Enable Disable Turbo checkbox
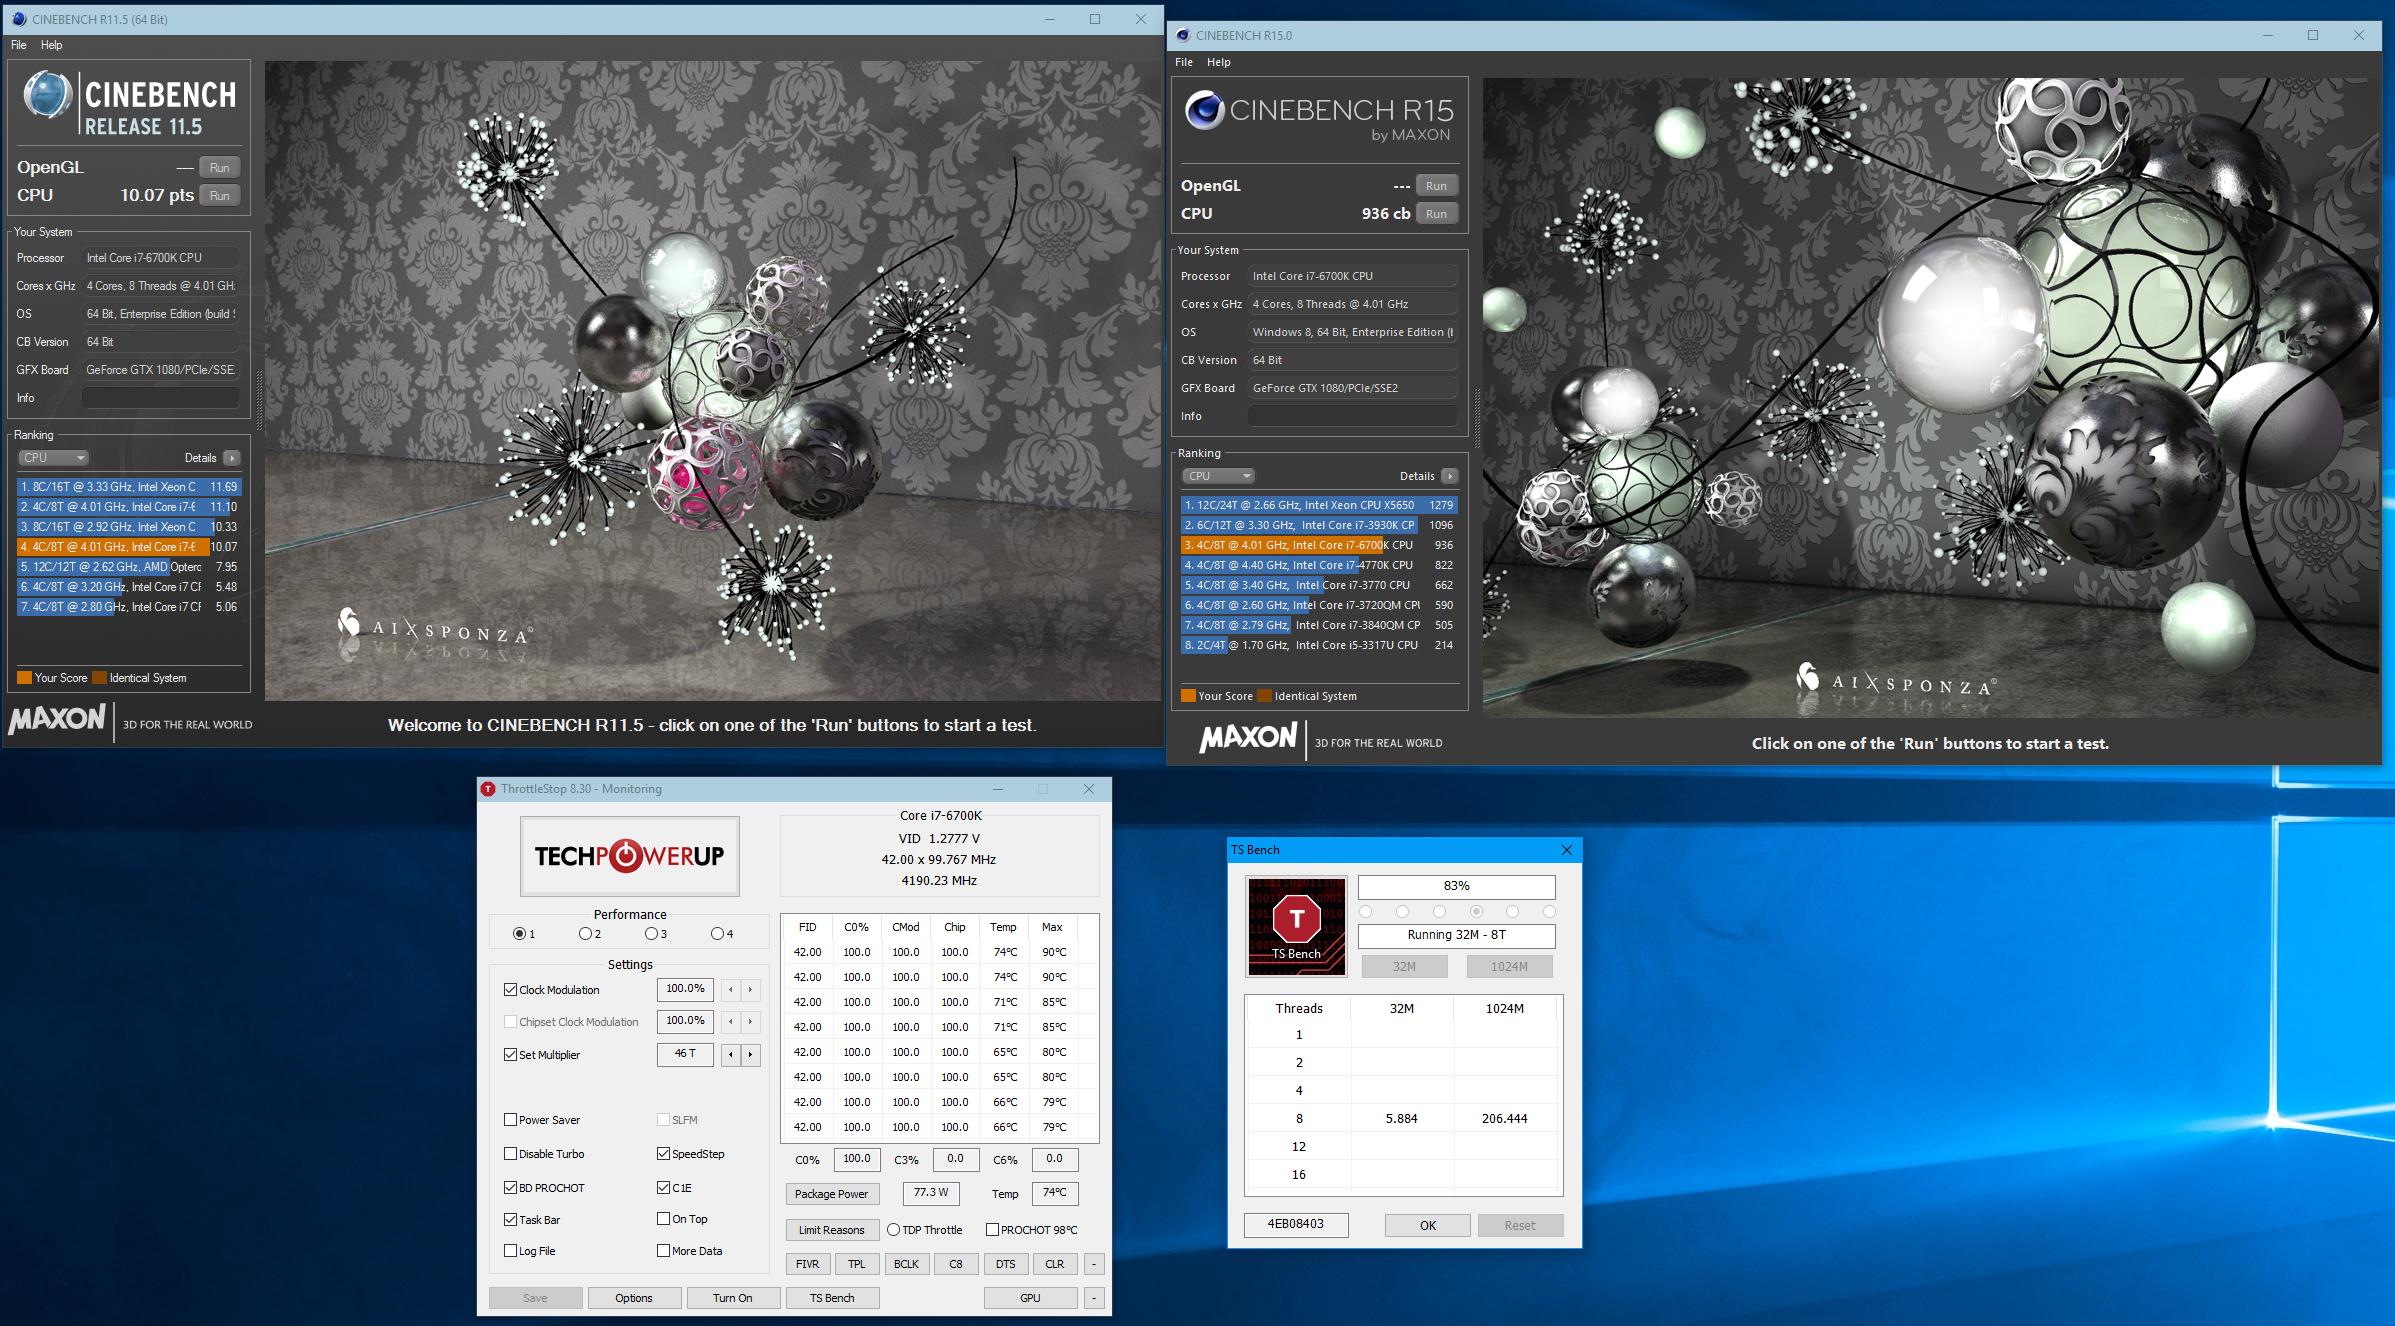2395x1326 pixels. pyautogui.click(x=511, y=1154)
